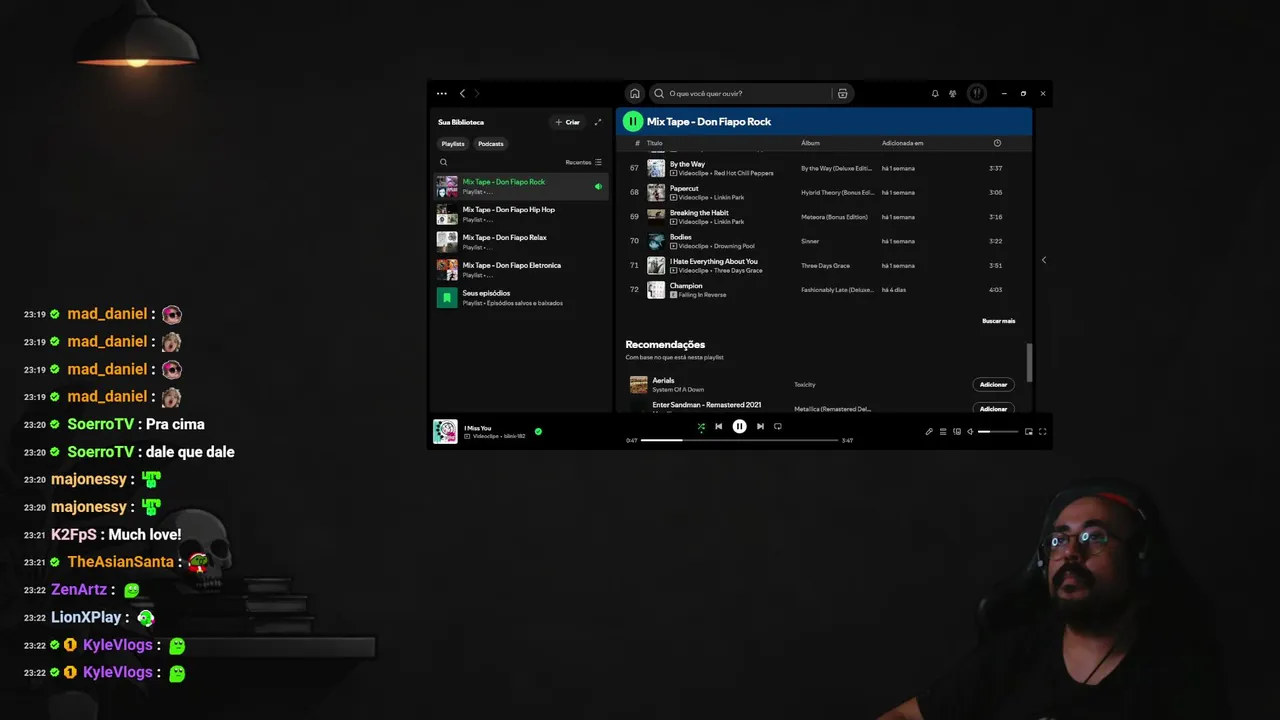This screenshot has height=720, width=1280.
Task: Open the profile avatar menu
Action: pyautogui.click(x=977, y=93)
